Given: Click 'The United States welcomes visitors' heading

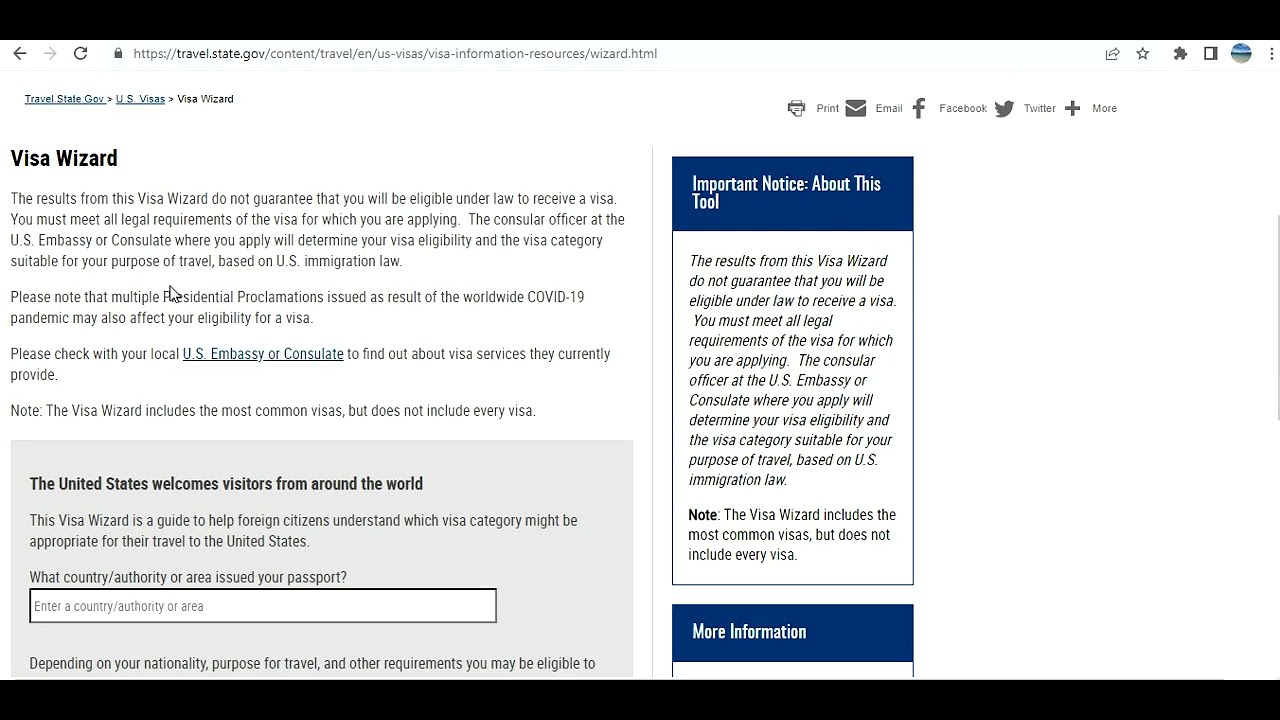Looking at the screenshot, I should 226,484.
